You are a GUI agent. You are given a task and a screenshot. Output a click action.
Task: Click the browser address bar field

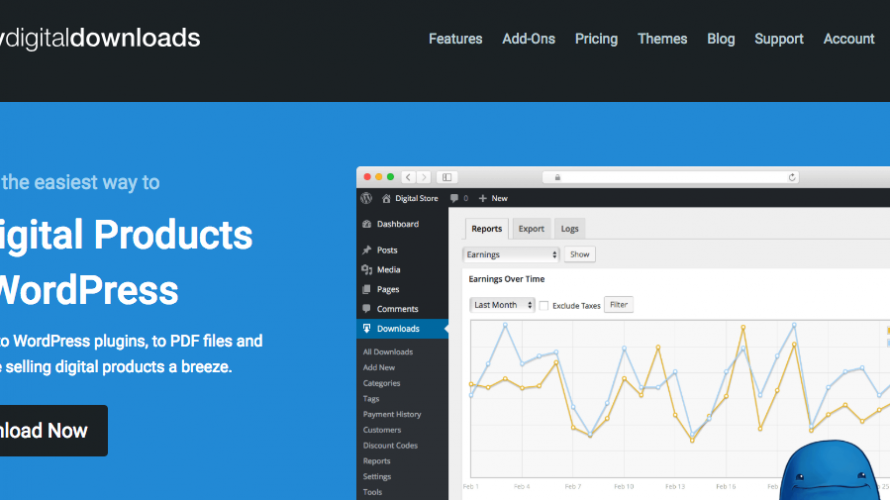[671, 178]
